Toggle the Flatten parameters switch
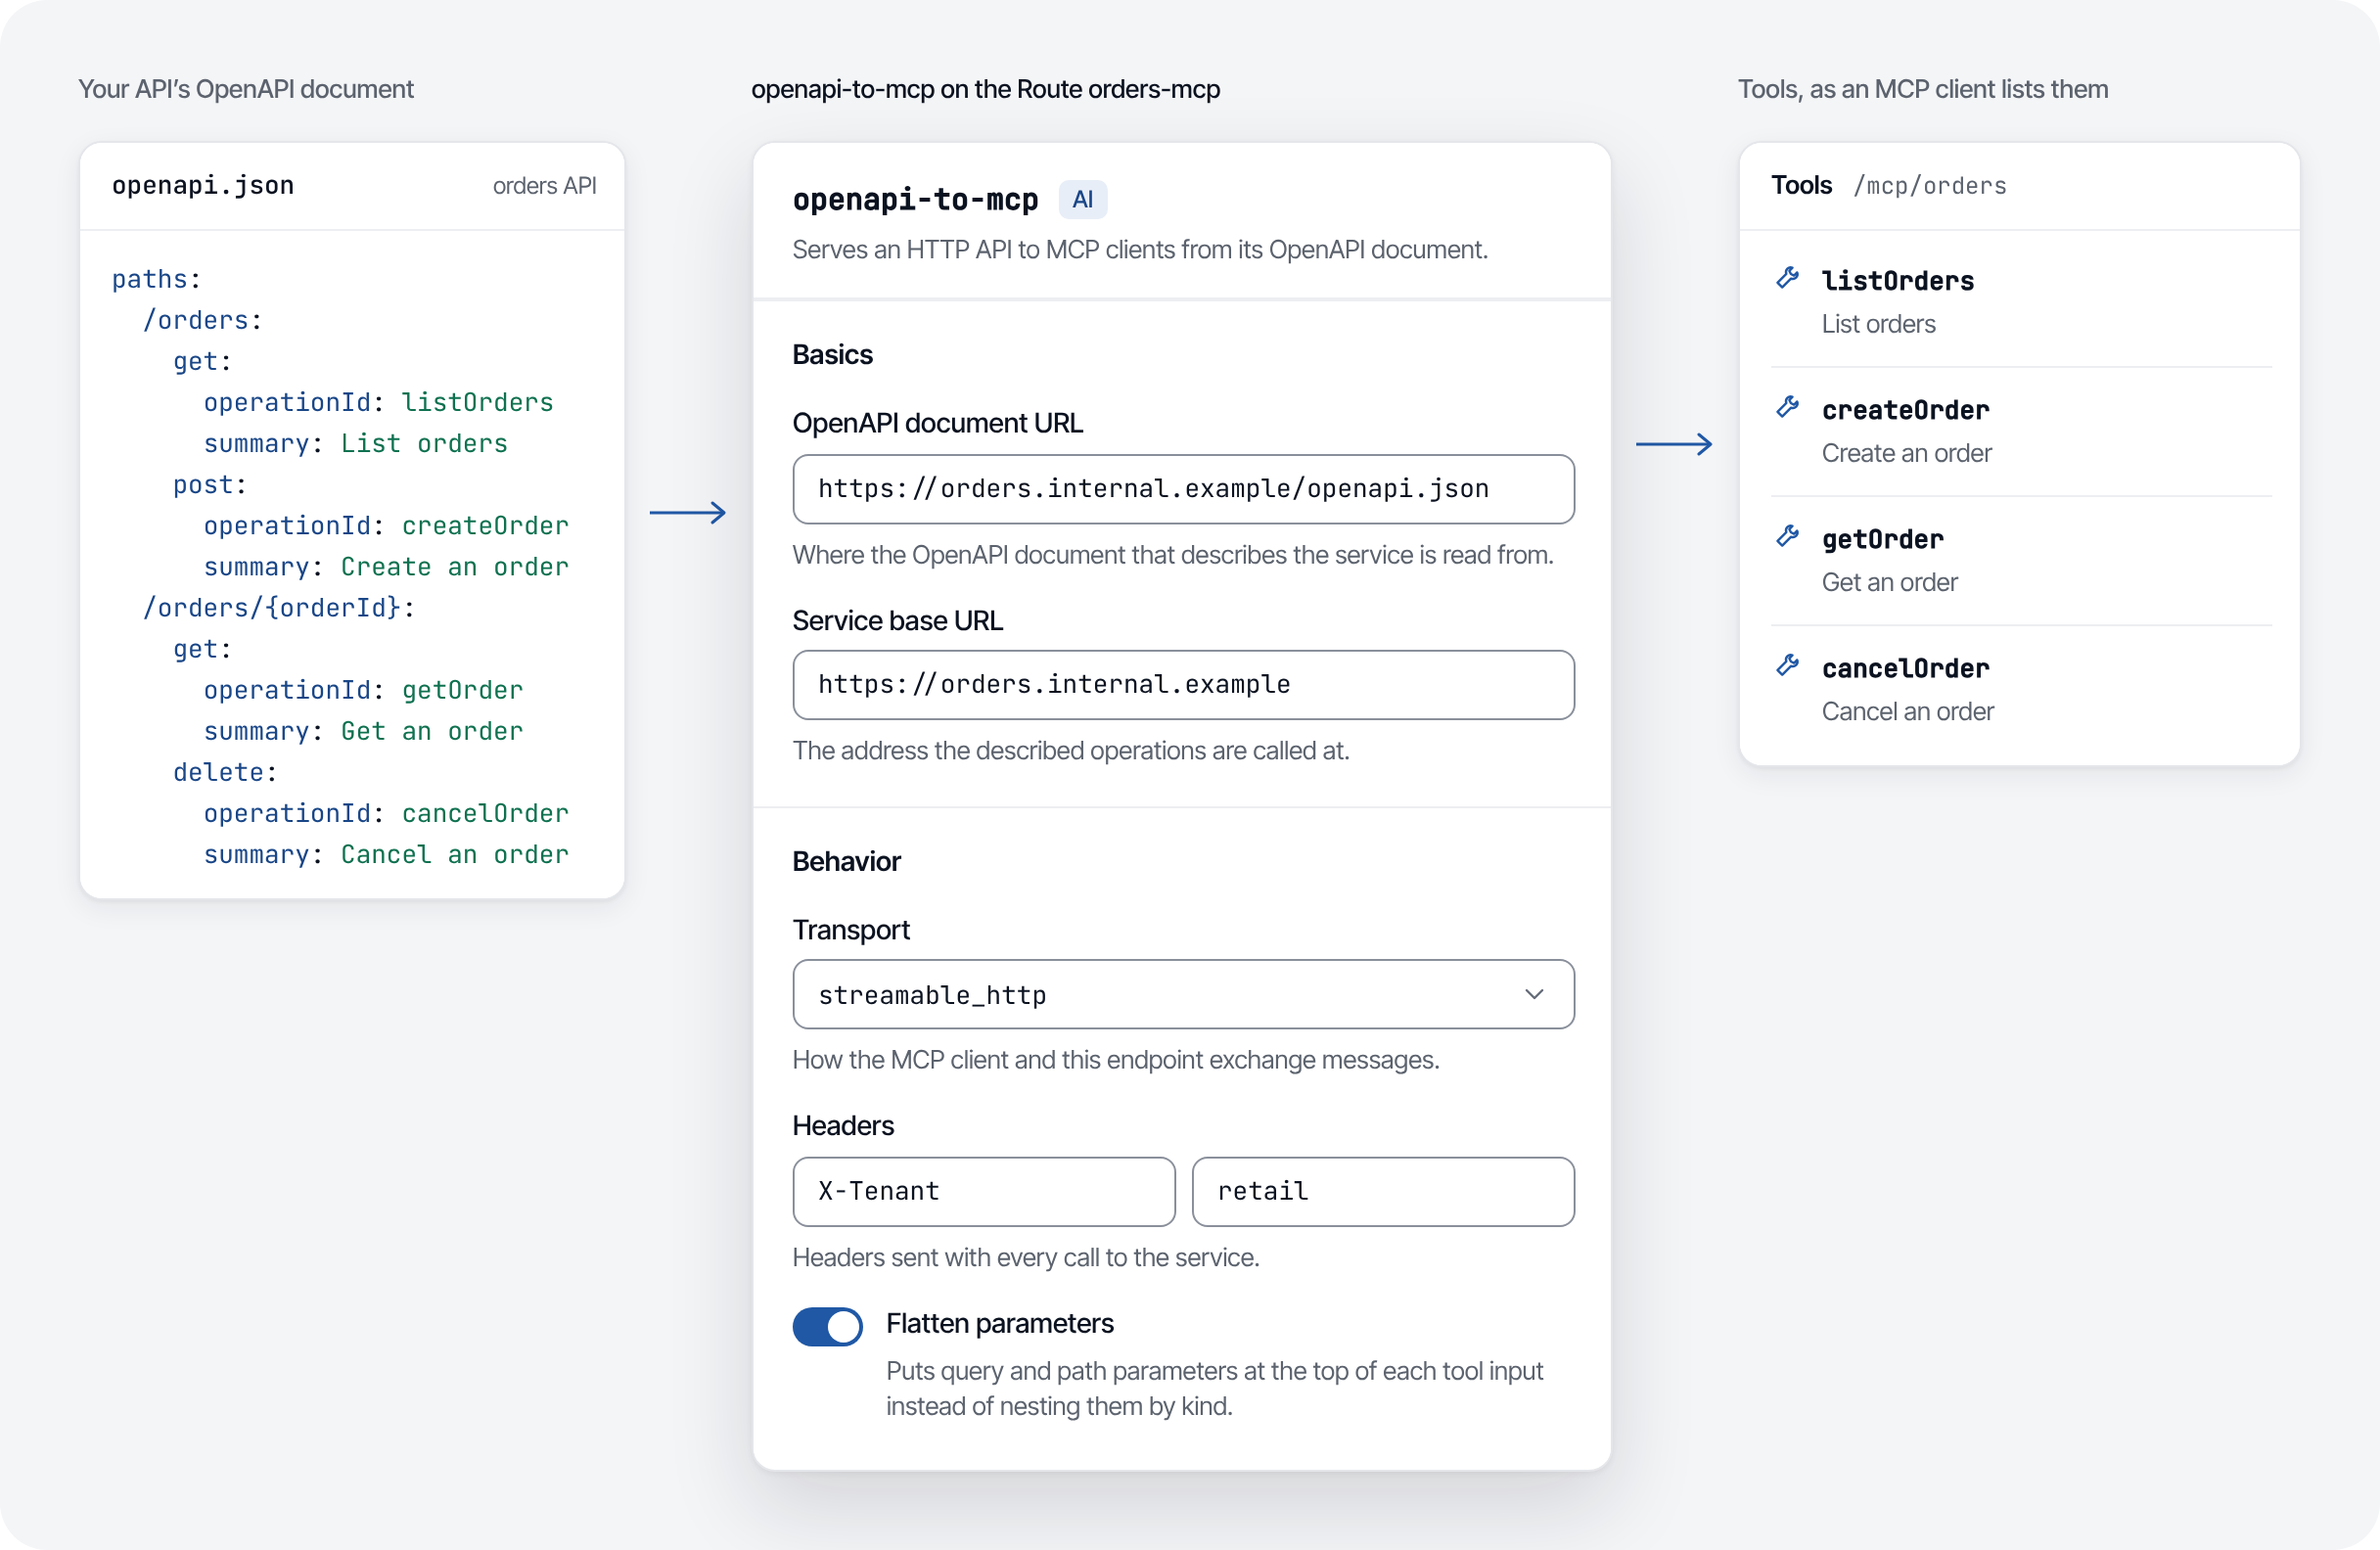Viewport: 2380px width, 1550px height. click(828, 1326)
